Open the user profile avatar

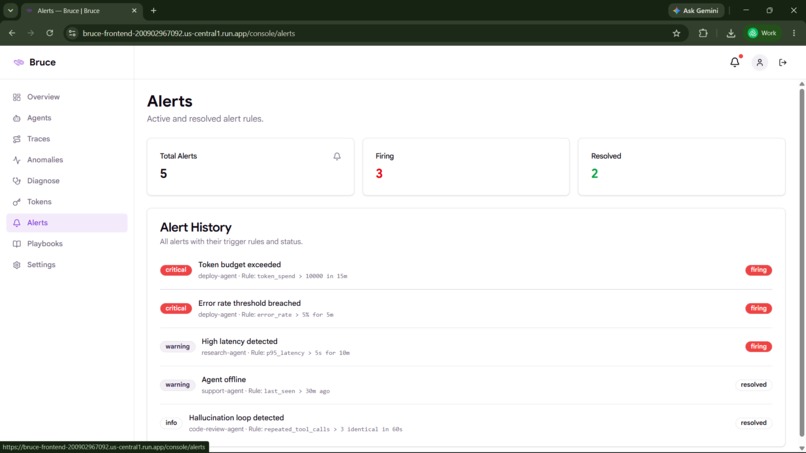759,62
